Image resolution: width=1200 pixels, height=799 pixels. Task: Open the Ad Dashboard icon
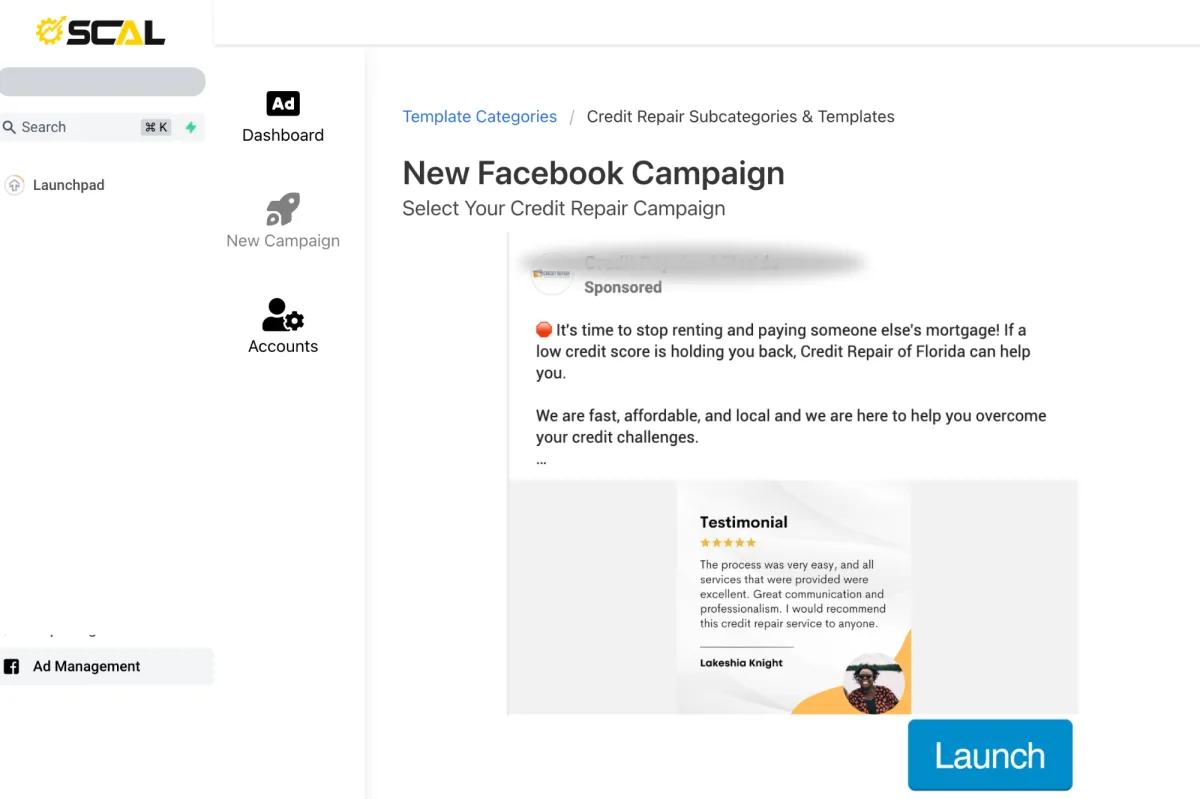point(283,103)
